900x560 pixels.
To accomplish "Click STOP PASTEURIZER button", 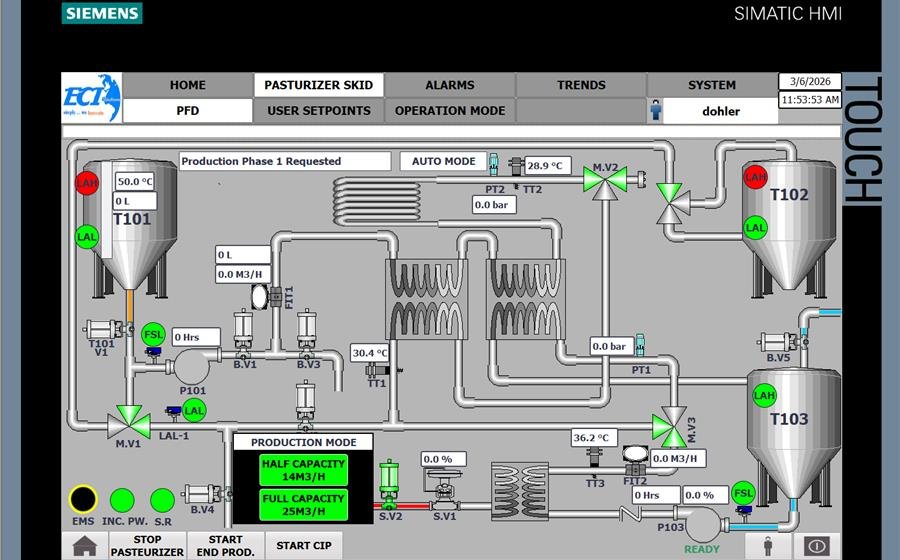I will coord(148,546).
